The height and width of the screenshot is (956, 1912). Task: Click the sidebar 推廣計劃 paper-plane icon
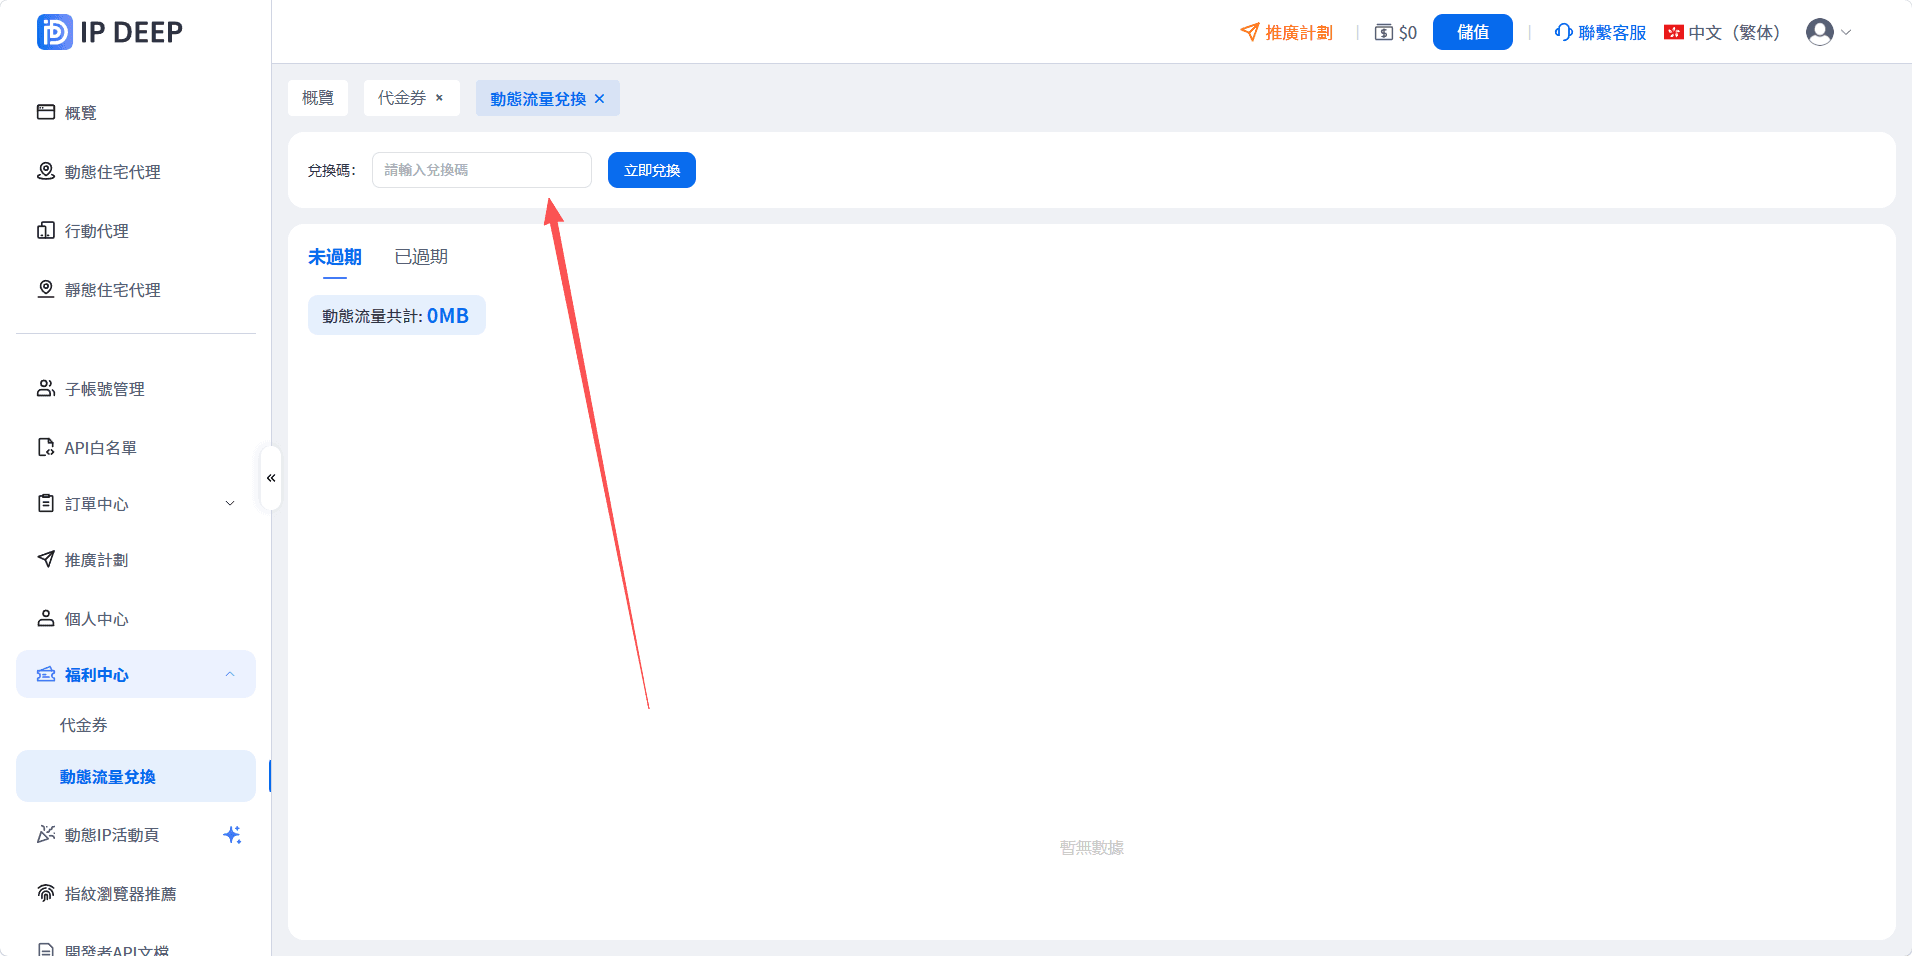[x=46, y=559]
